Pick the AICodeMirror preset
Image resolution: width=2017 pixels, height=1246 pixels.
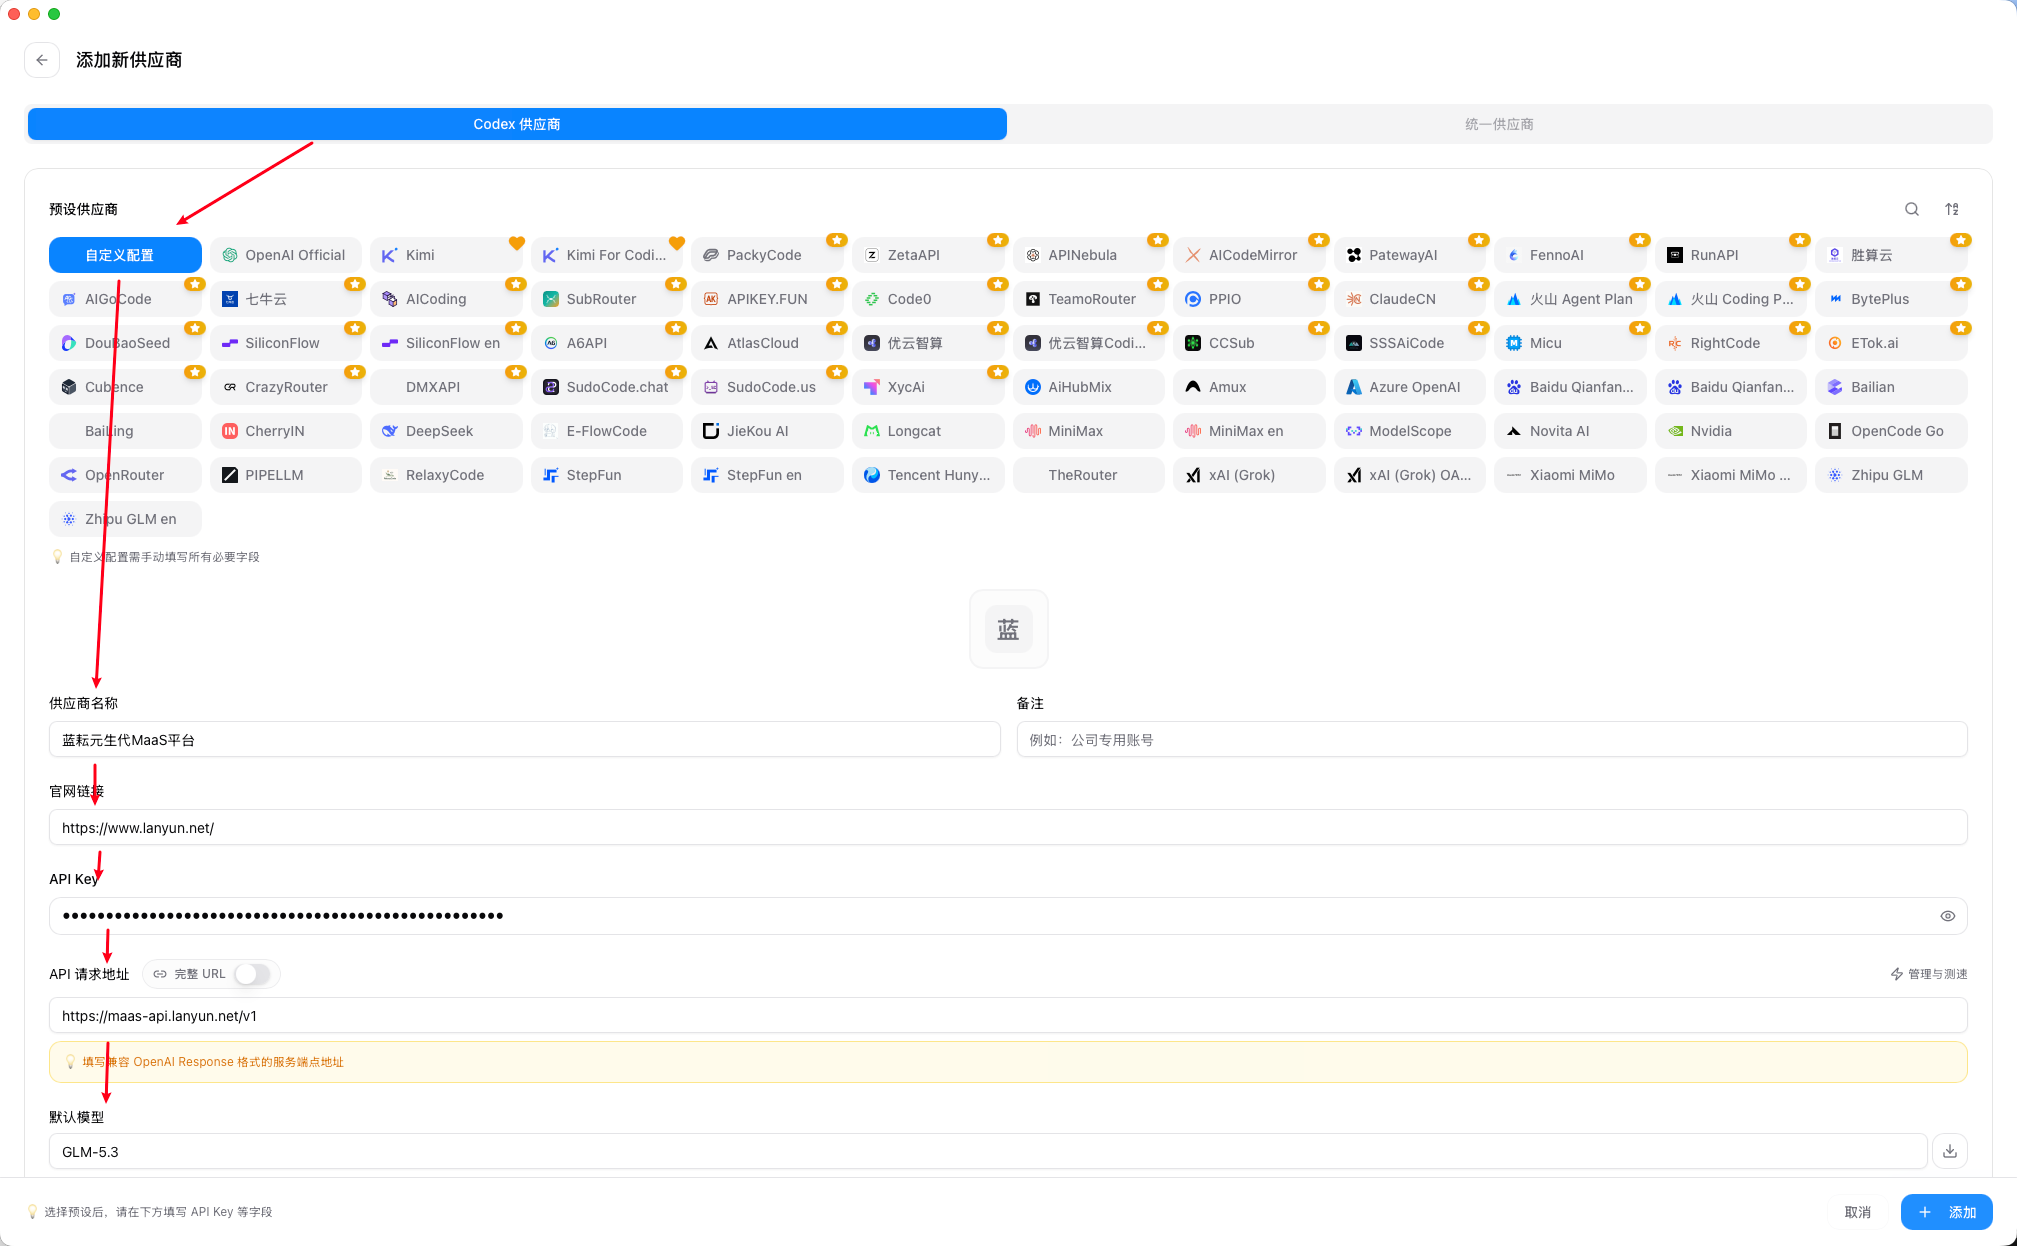point(1249,255)
